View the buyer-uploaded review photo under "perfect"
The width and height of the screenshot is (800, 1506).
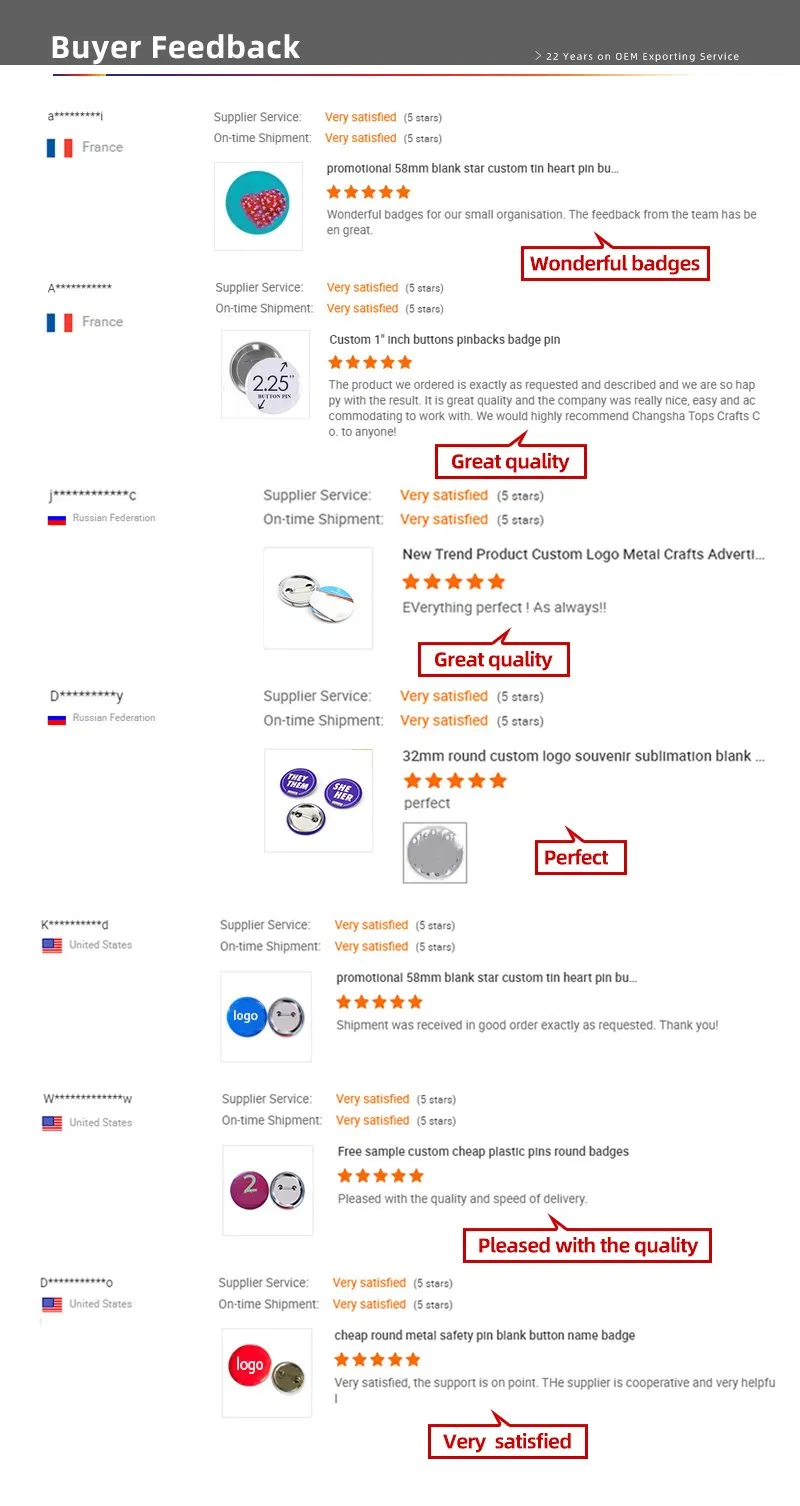(x=435, y=853)
